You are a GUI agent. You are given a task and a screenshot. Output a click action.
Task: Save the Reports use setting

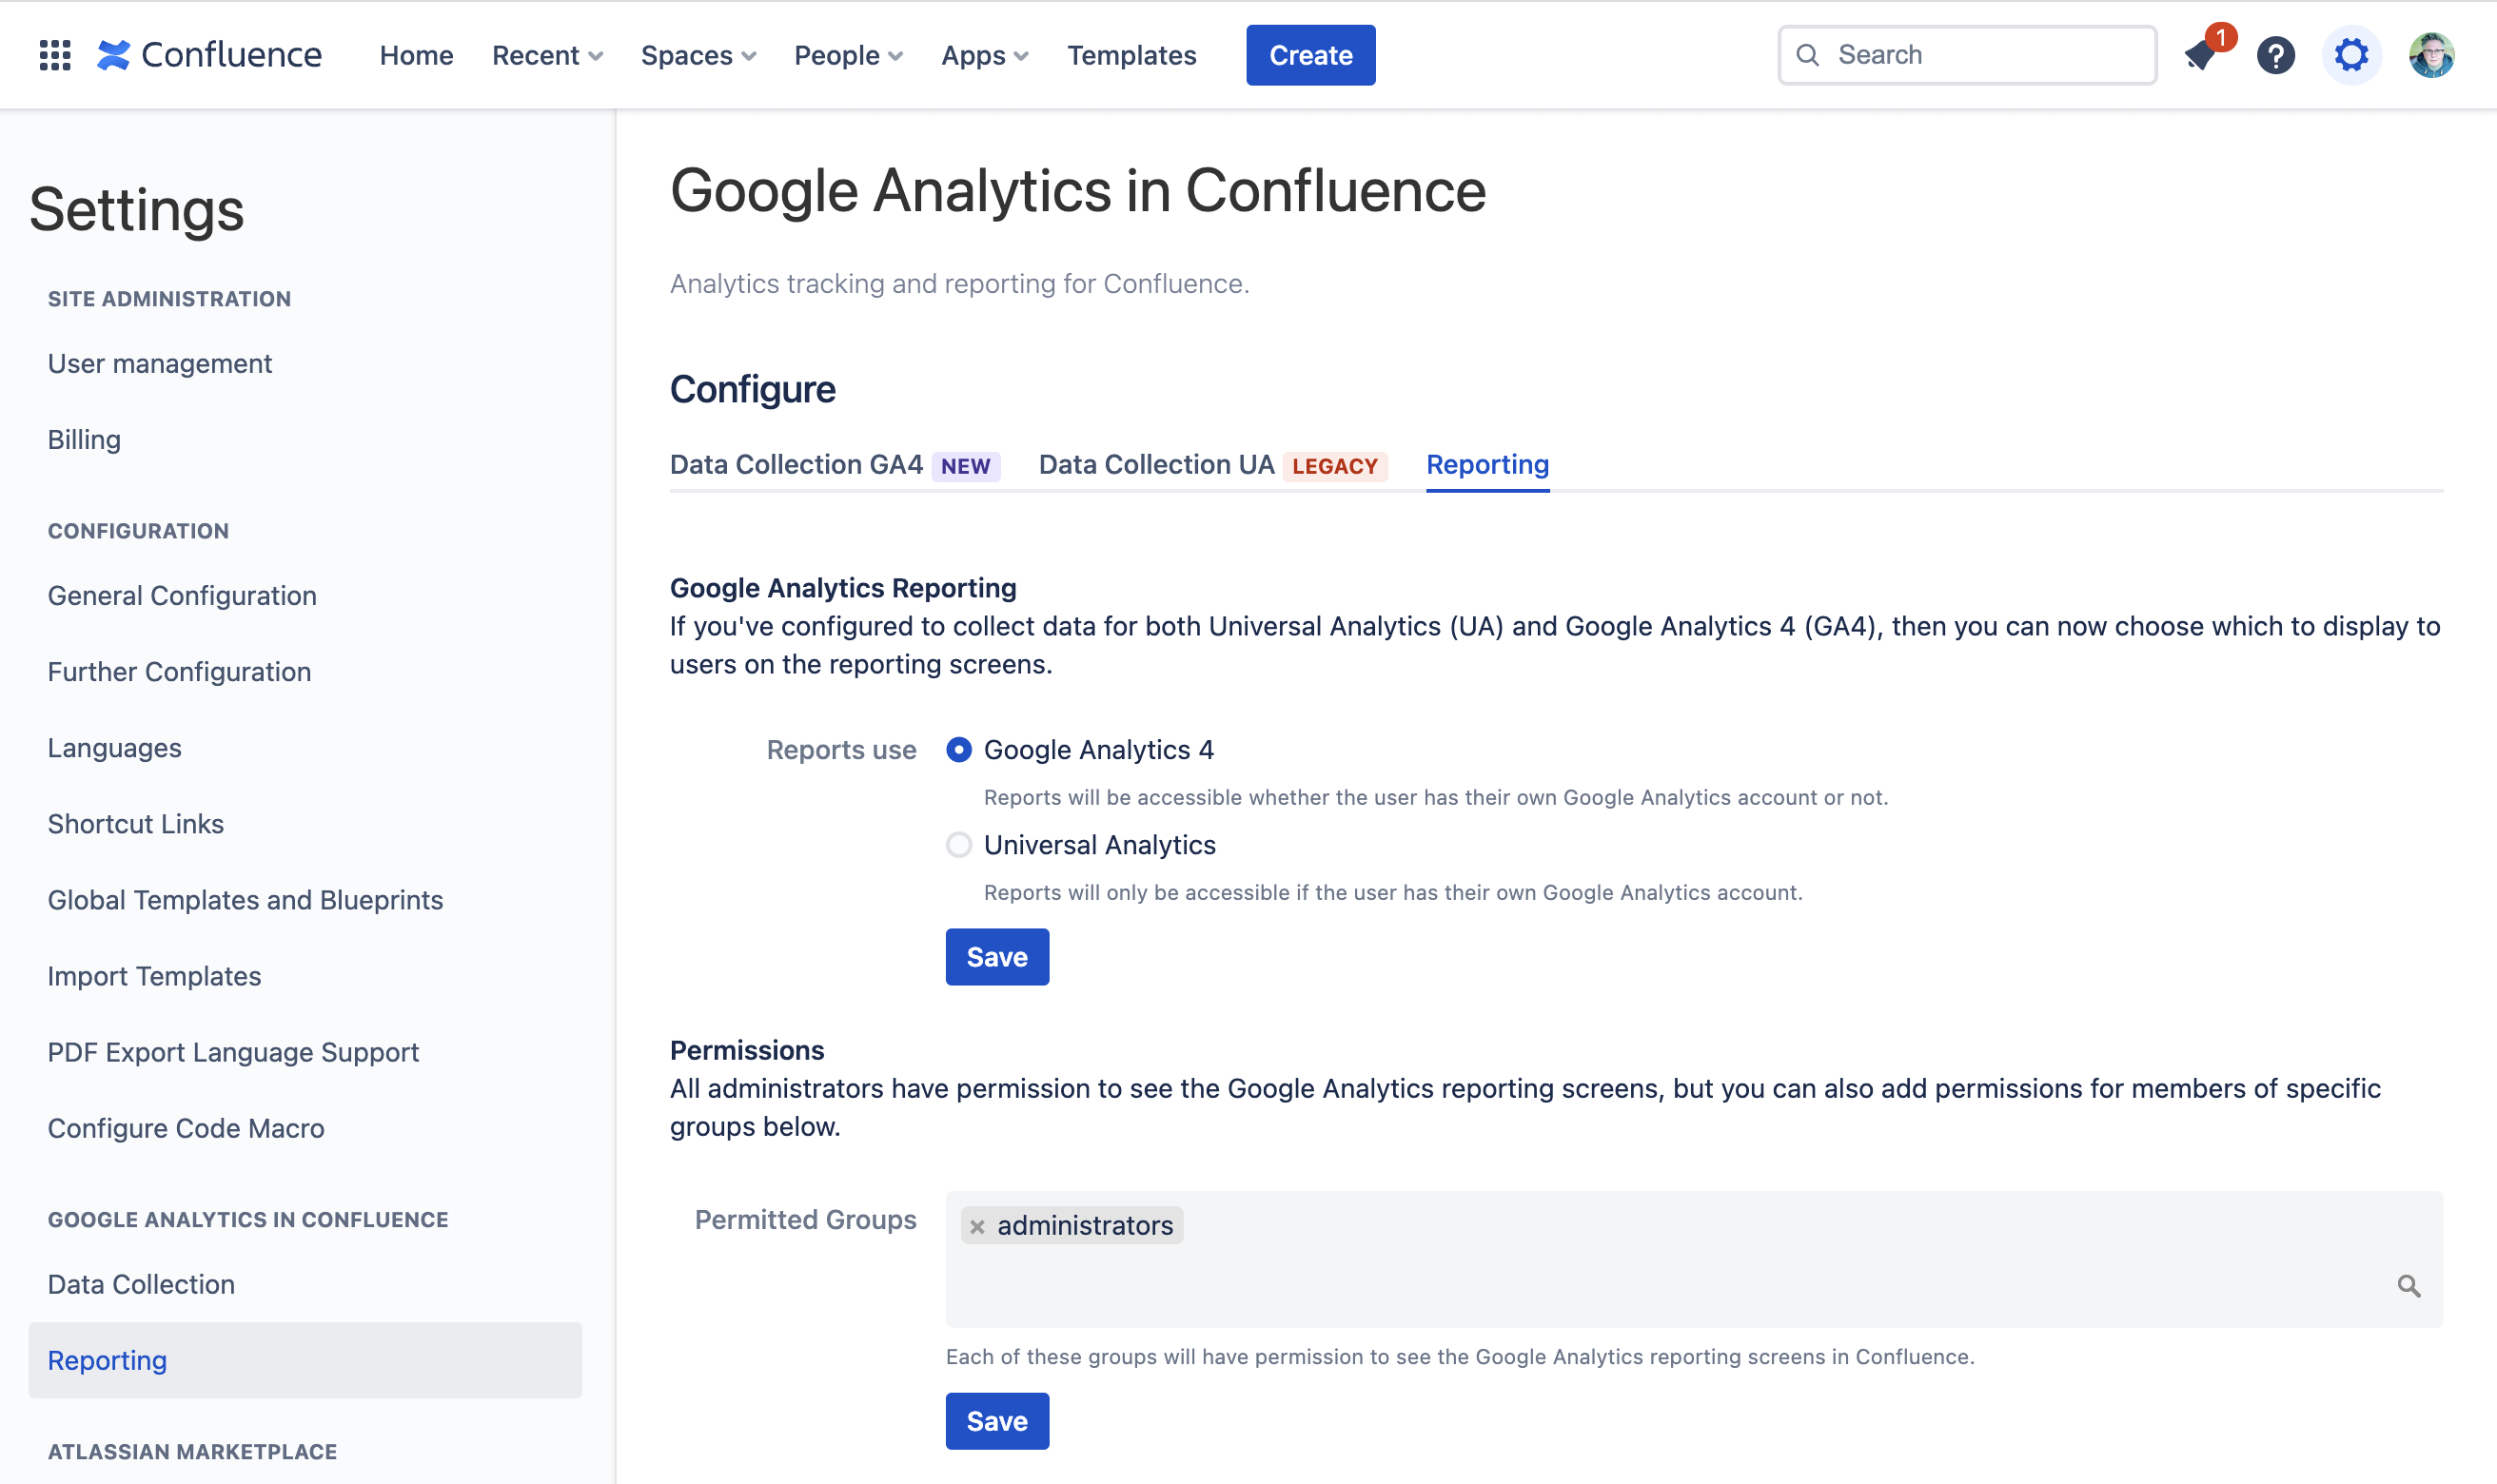click(x=997, y=957)
